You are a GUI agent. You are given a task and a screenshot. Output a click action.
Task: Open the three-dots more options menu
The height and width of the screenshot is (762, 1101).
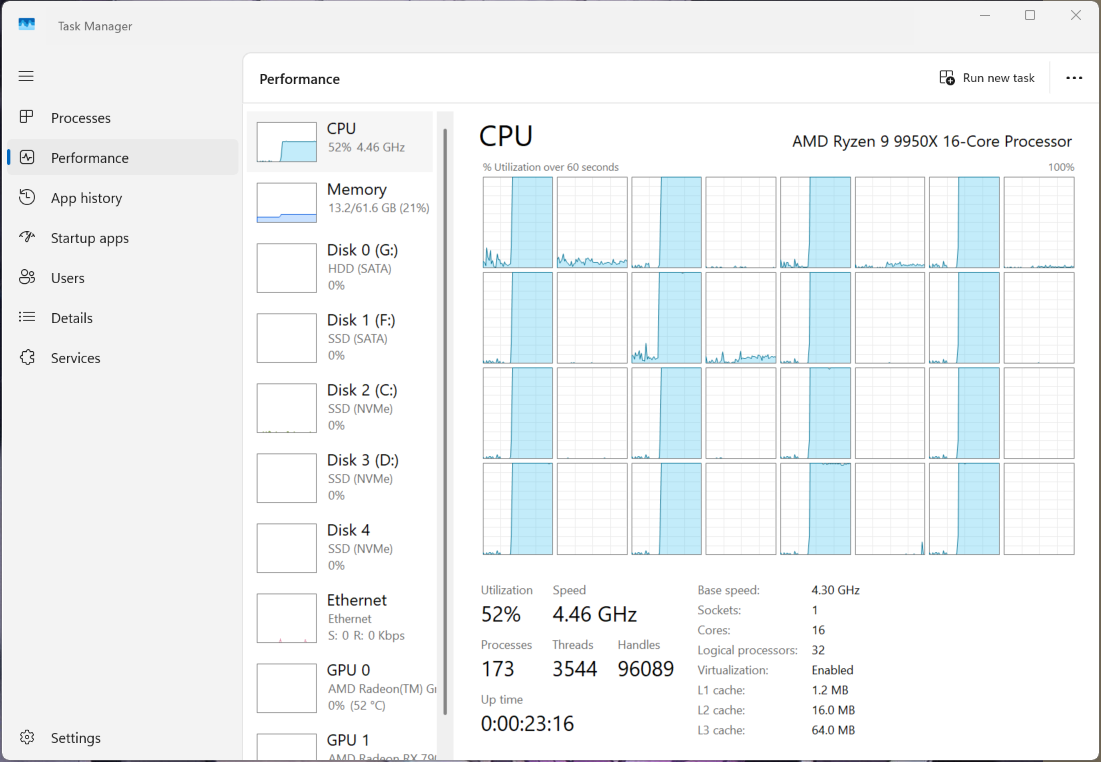[x=1074, y=78]
